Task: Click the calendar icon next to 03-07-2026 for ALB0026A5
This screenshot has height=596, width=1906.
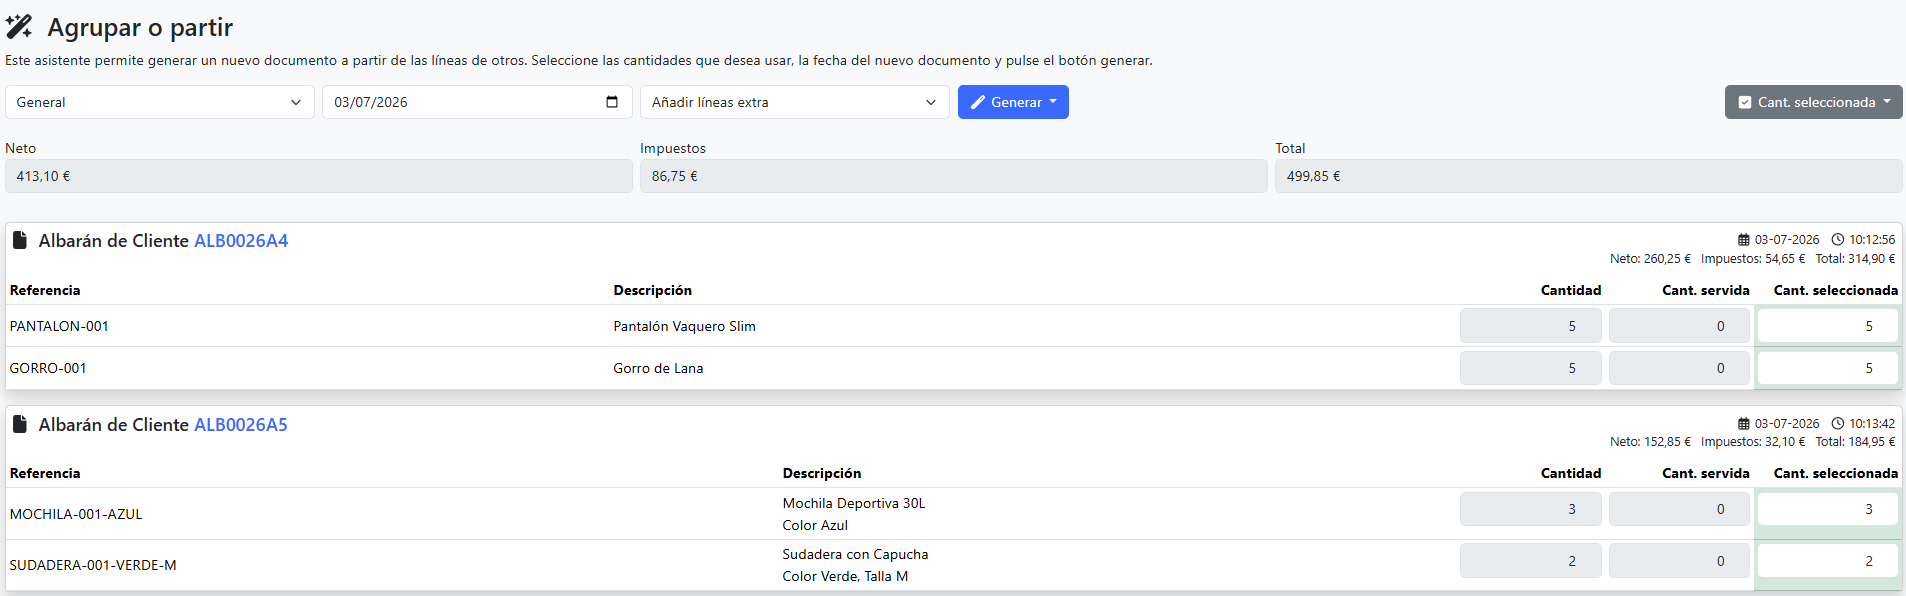Action: tap(1744, 424)
